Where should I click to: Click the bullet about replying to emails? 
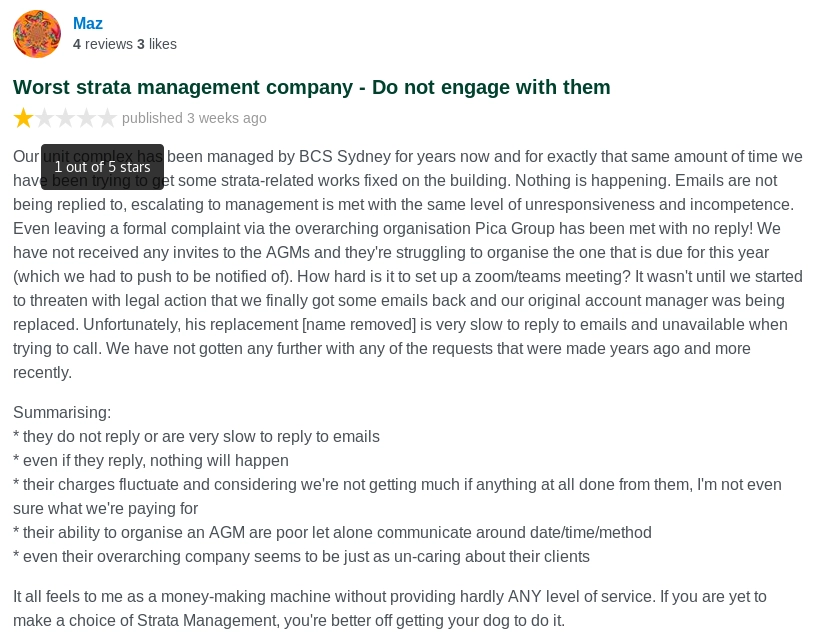point(196,436)
